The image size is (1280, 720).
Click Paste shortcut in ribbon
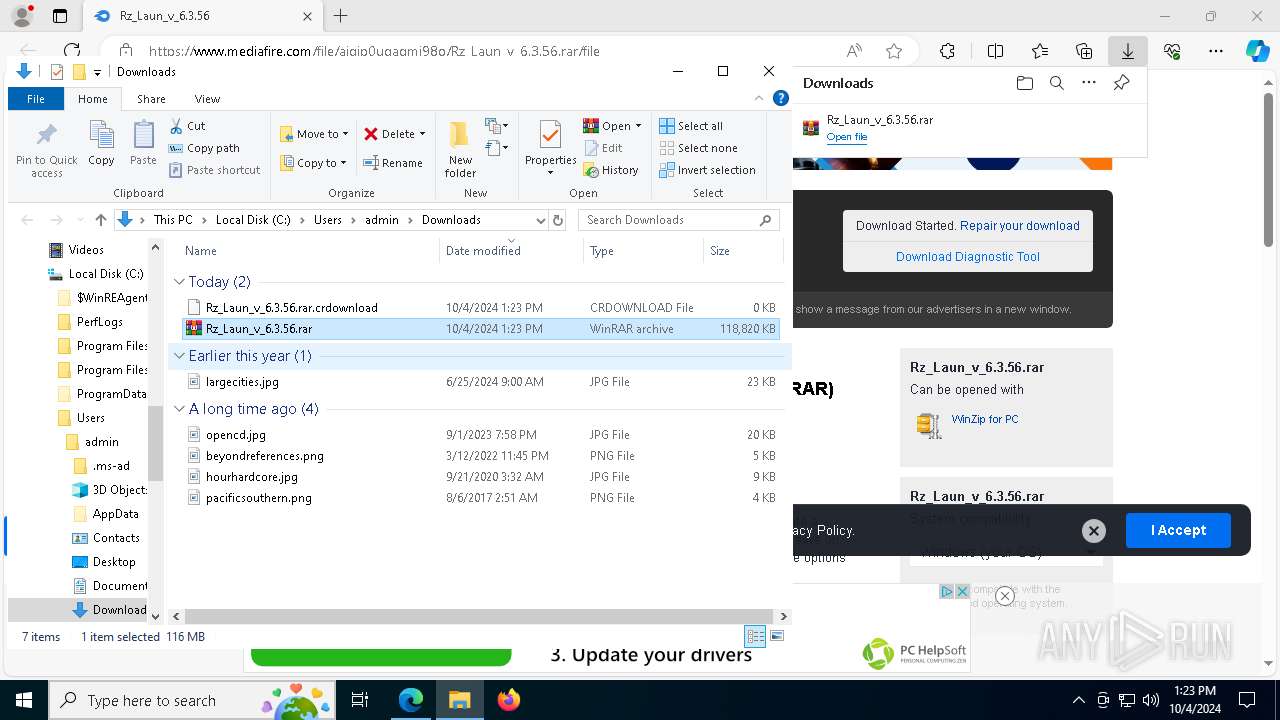pos(214,170)
